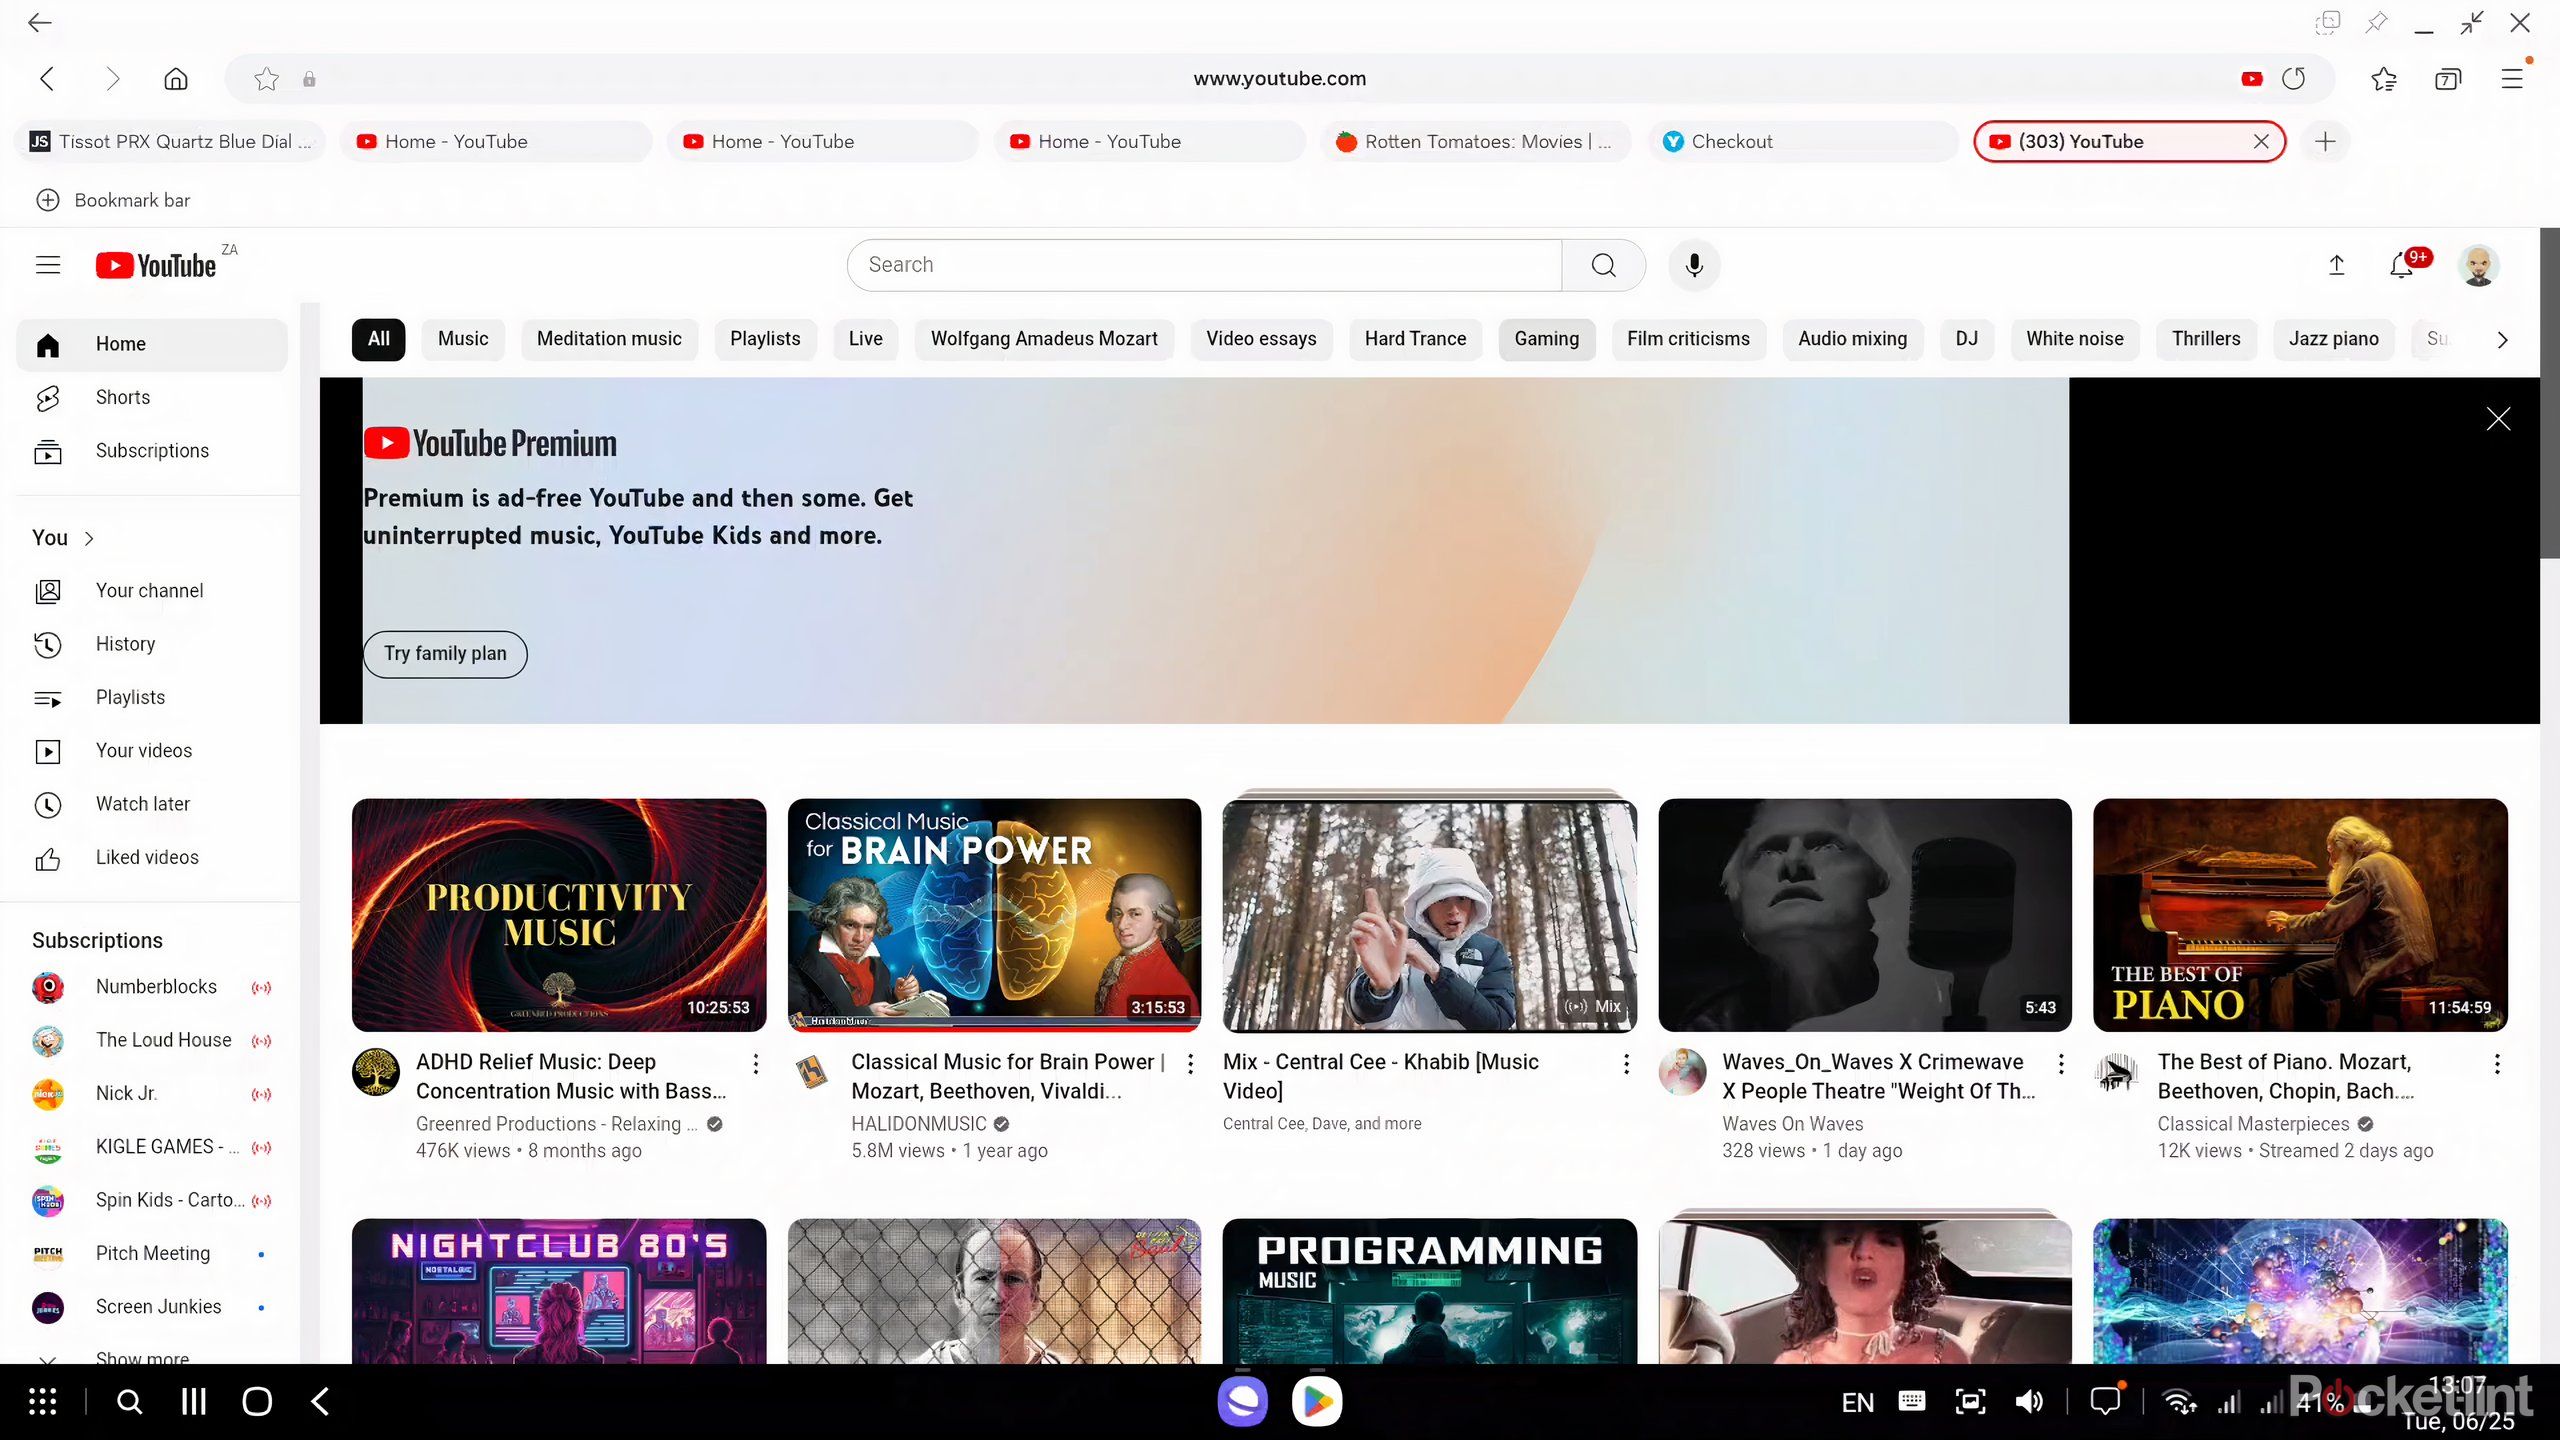The height and width of the screenshot is (1440, 2560).
Task: Dismiss the YouTube Premium banner
Action: click(x=2498, y=419)
